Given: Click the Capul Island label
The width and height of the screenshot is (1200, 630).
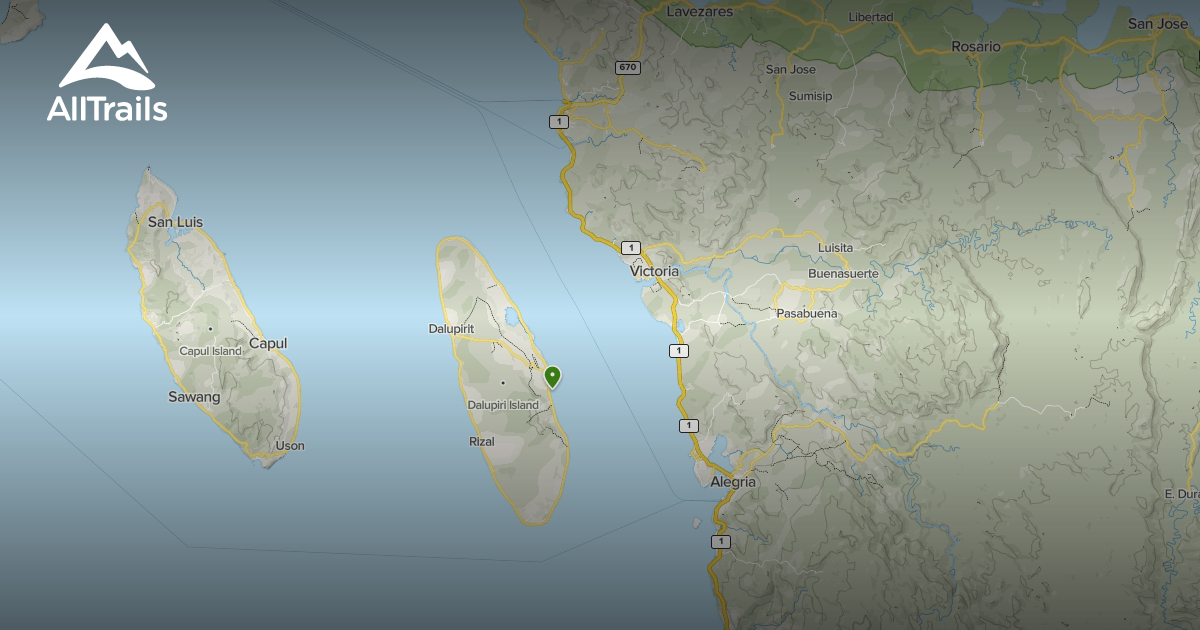Looking at the screenshot, I should (210, 351).
